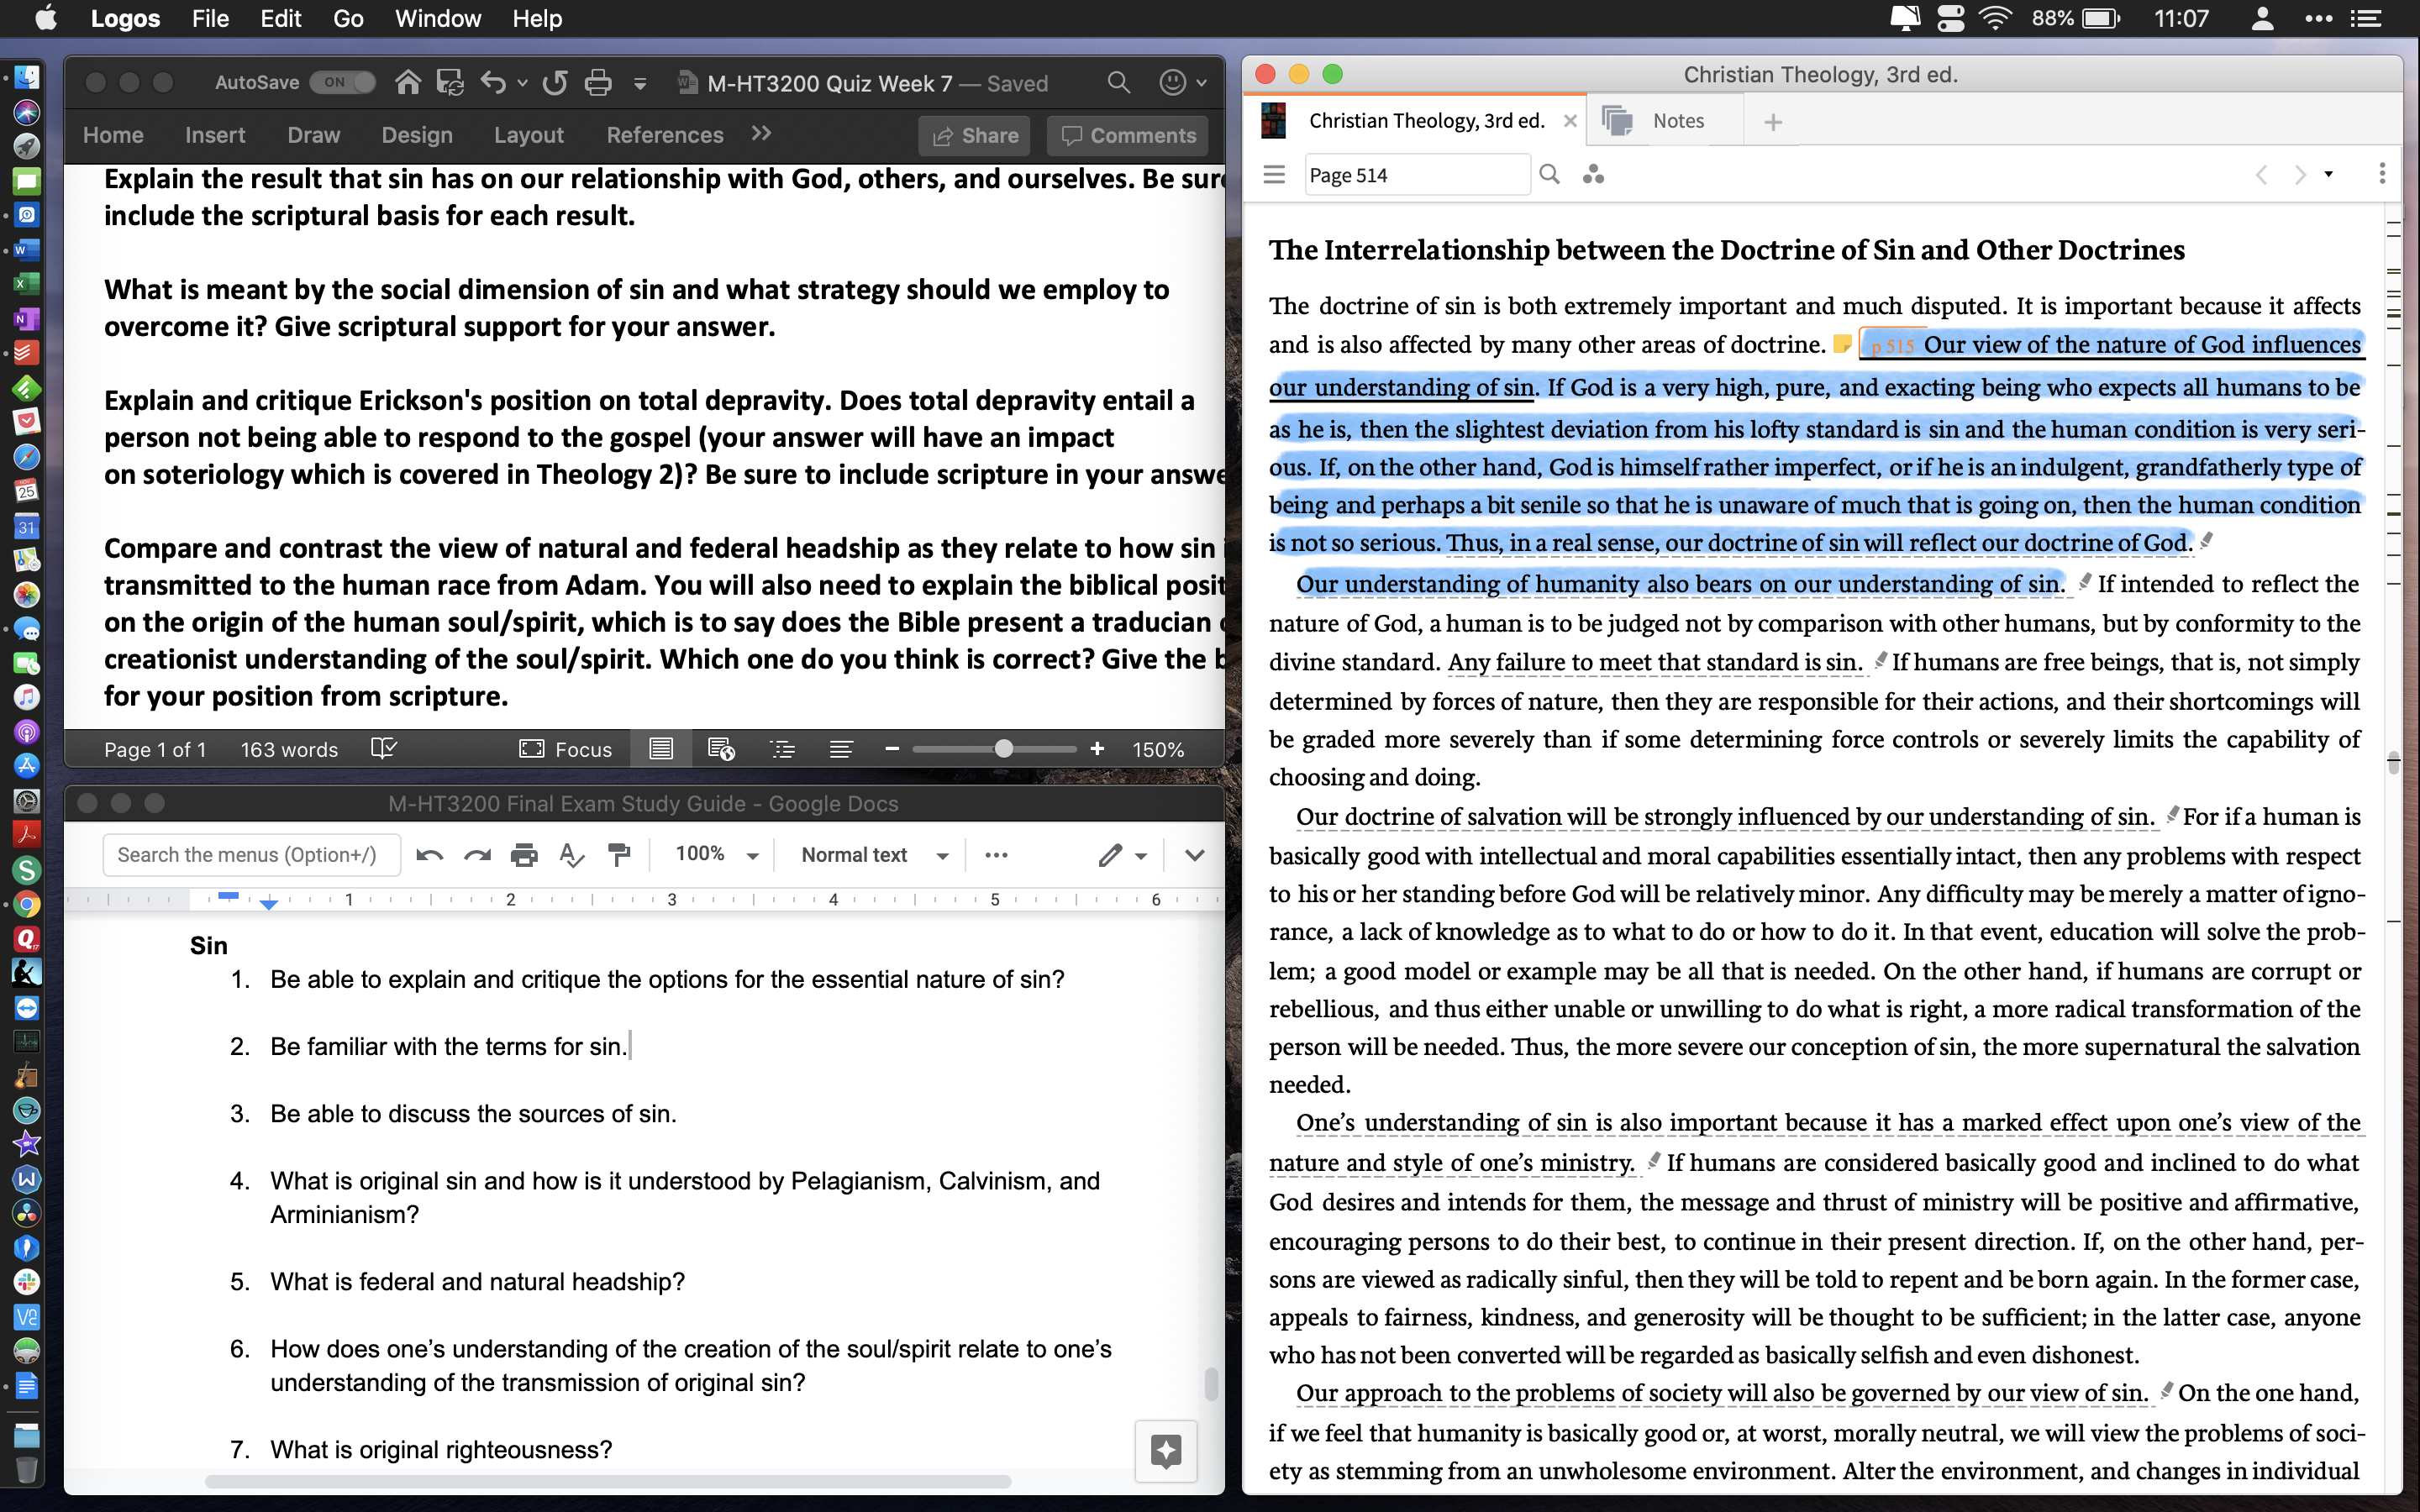Select the Layout ribbon tab
This screenshot has width=2420, height=1512.
click(529, 135)
